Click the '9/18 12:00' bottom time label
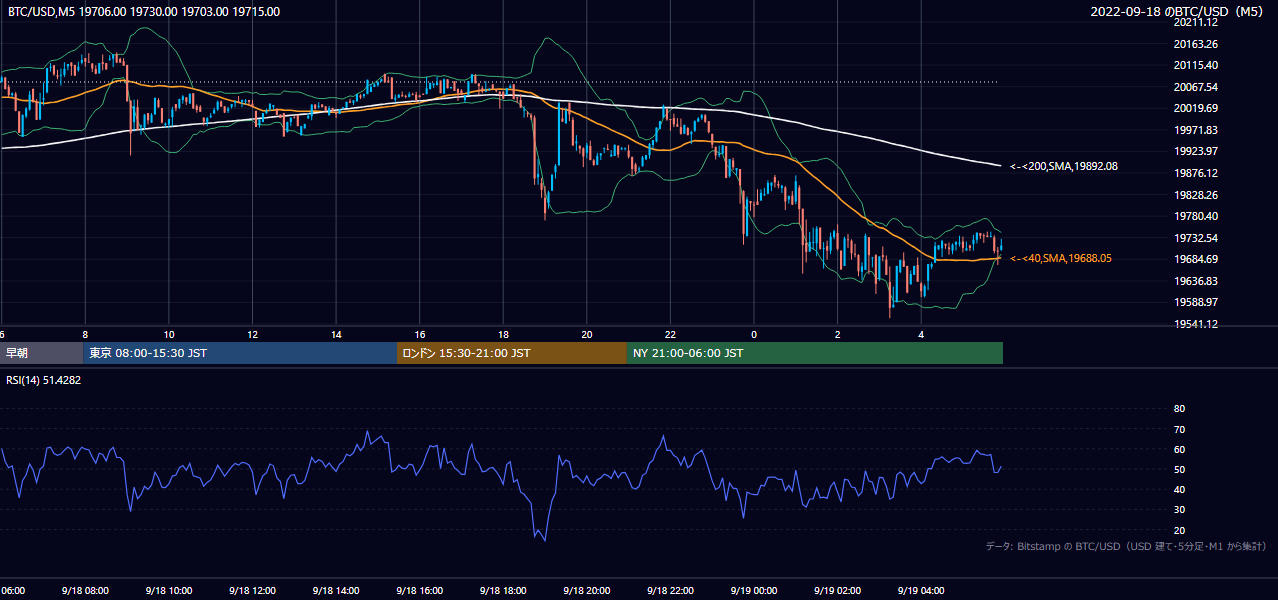1278x600 pixels. pyautogui.click(x=251, y=591)
